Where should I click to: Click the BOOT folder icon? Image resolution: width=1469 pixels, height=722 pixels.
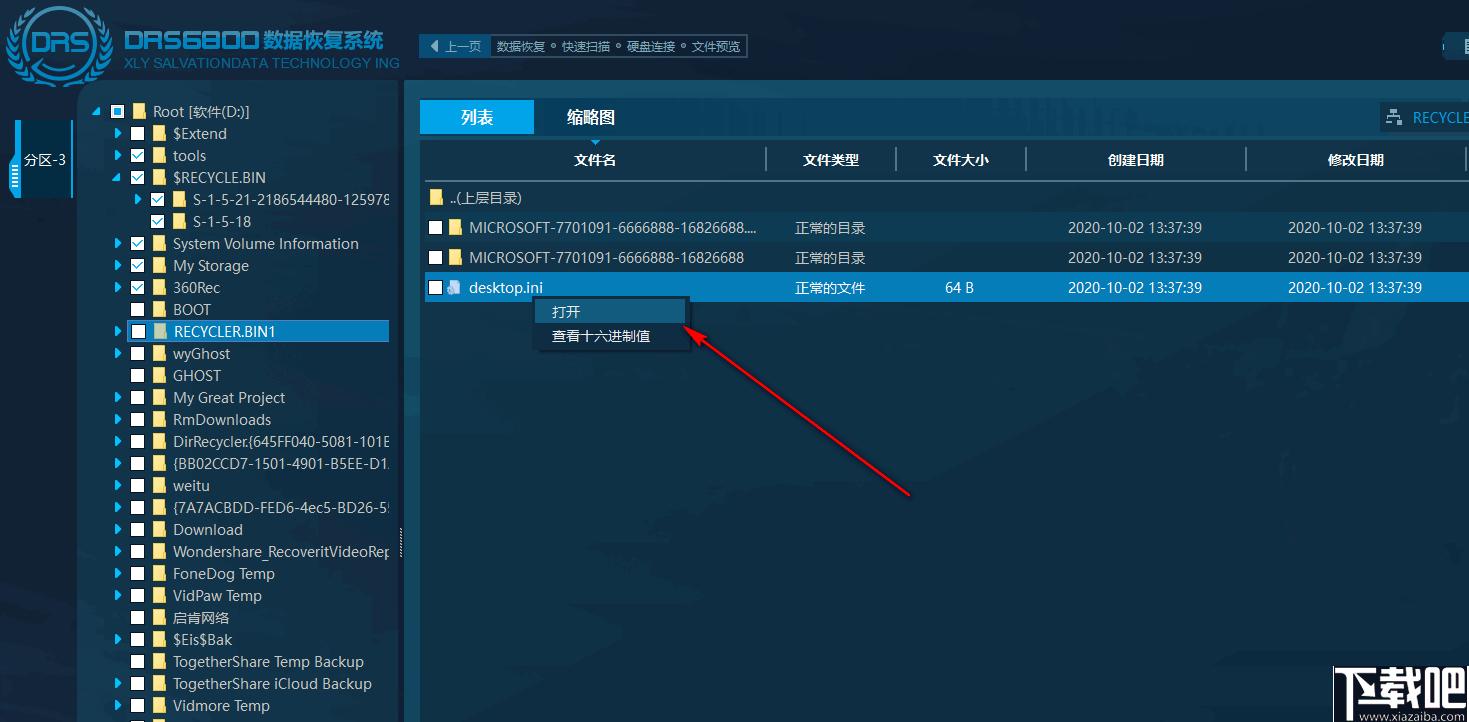[x=160, y=310]
